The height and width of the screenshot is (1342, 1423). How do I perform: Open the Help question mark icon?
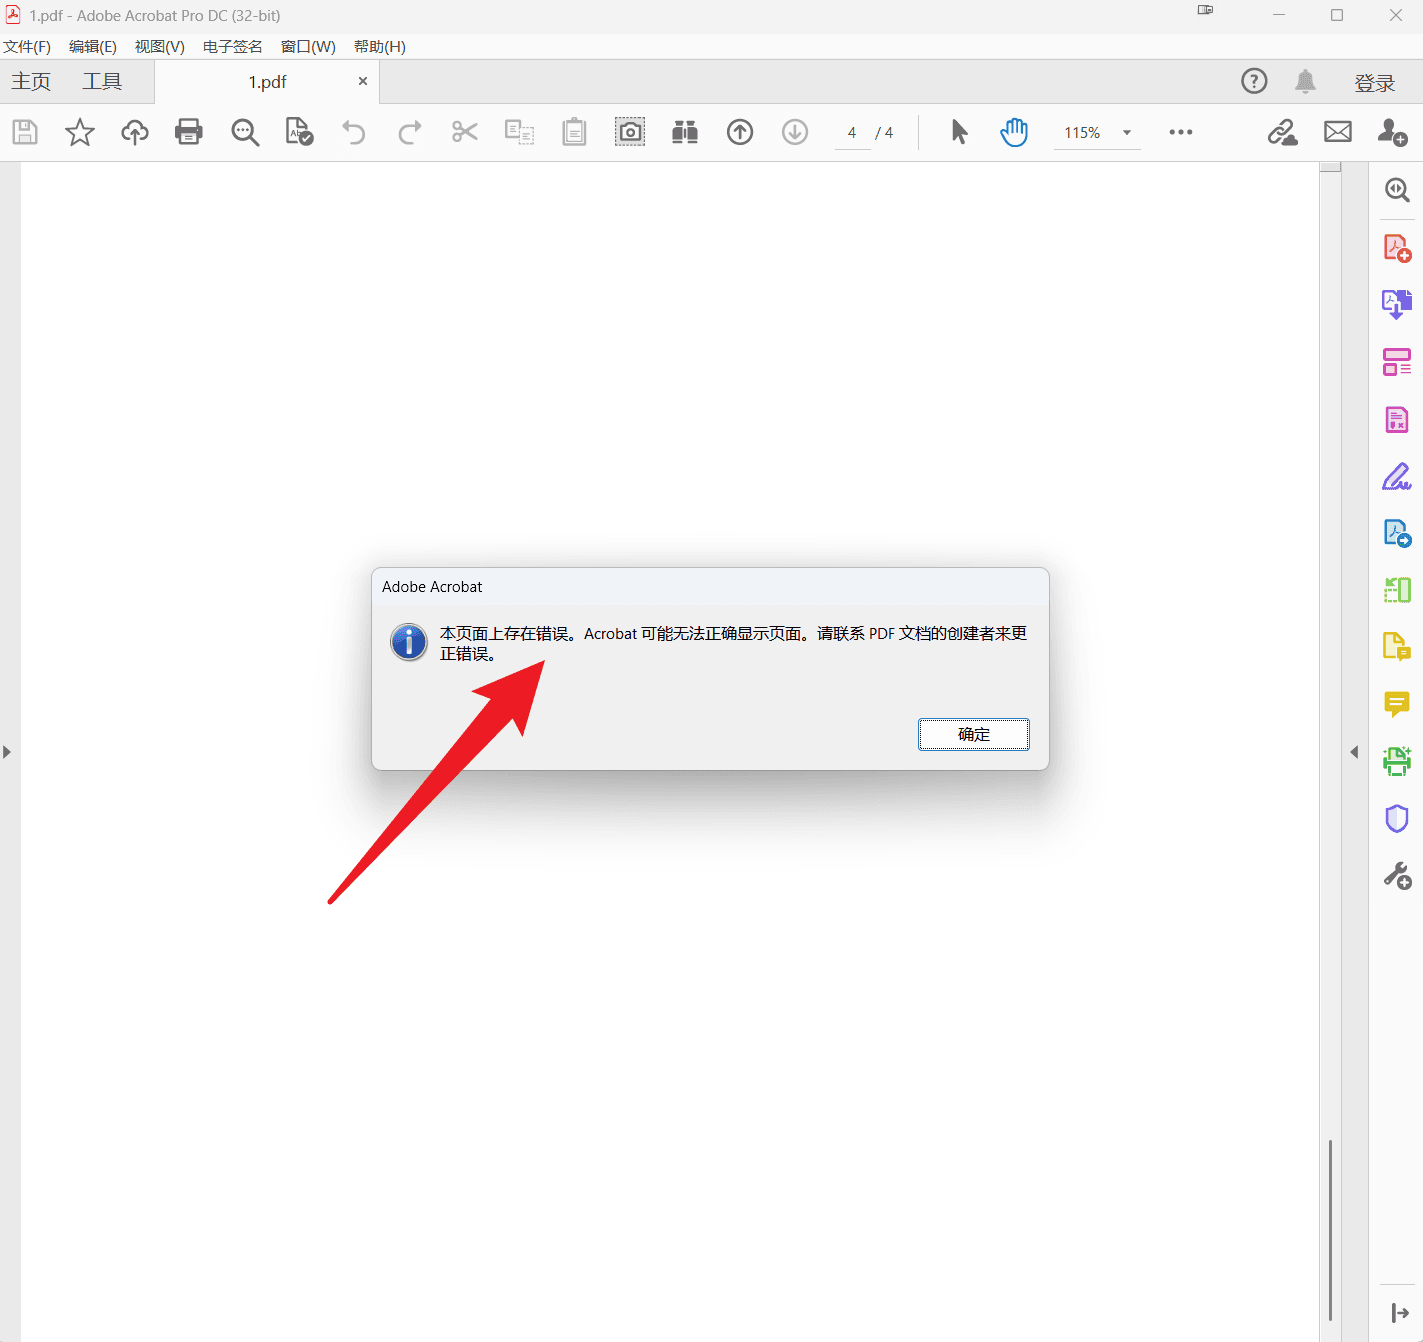pos(1254,81)
